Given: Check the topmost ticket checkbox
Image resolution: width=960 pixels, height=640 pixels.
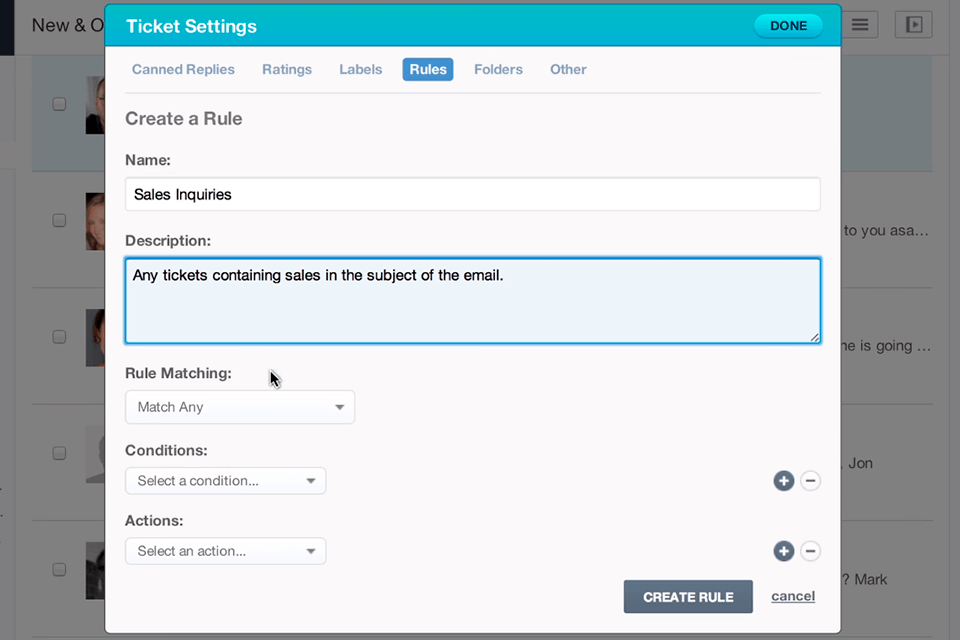Looking at the screenshot, I should pos(59,103).
